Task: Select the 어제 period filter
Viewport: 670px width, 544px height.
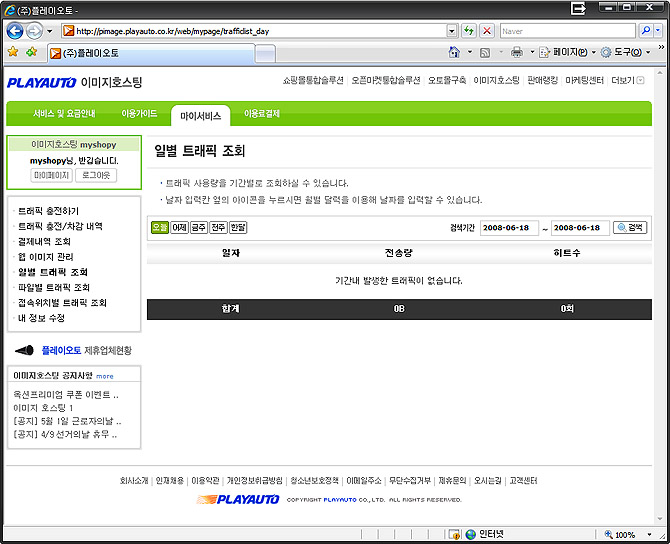Action: pos(180,227)
